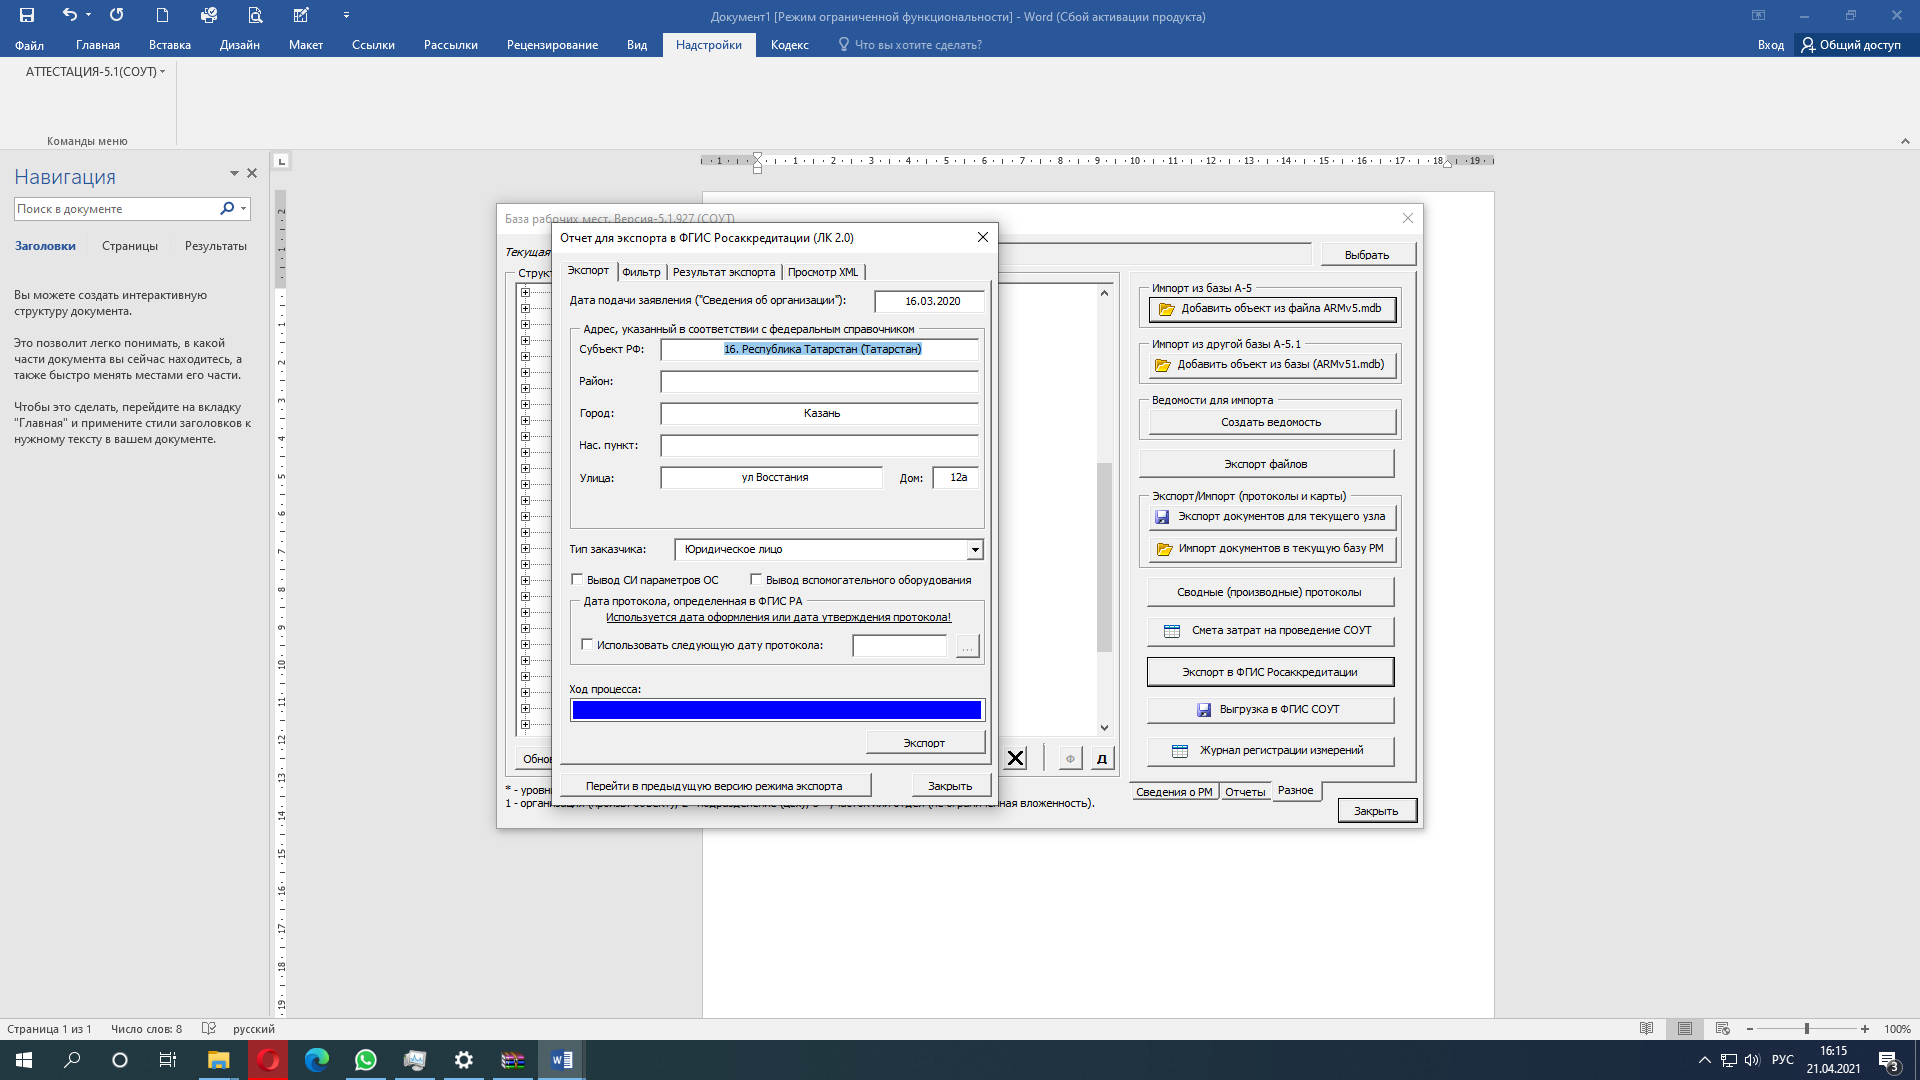Open the Результат экспорта tab
Screen dimensions: 1920x1080
[x=724, y=272]
